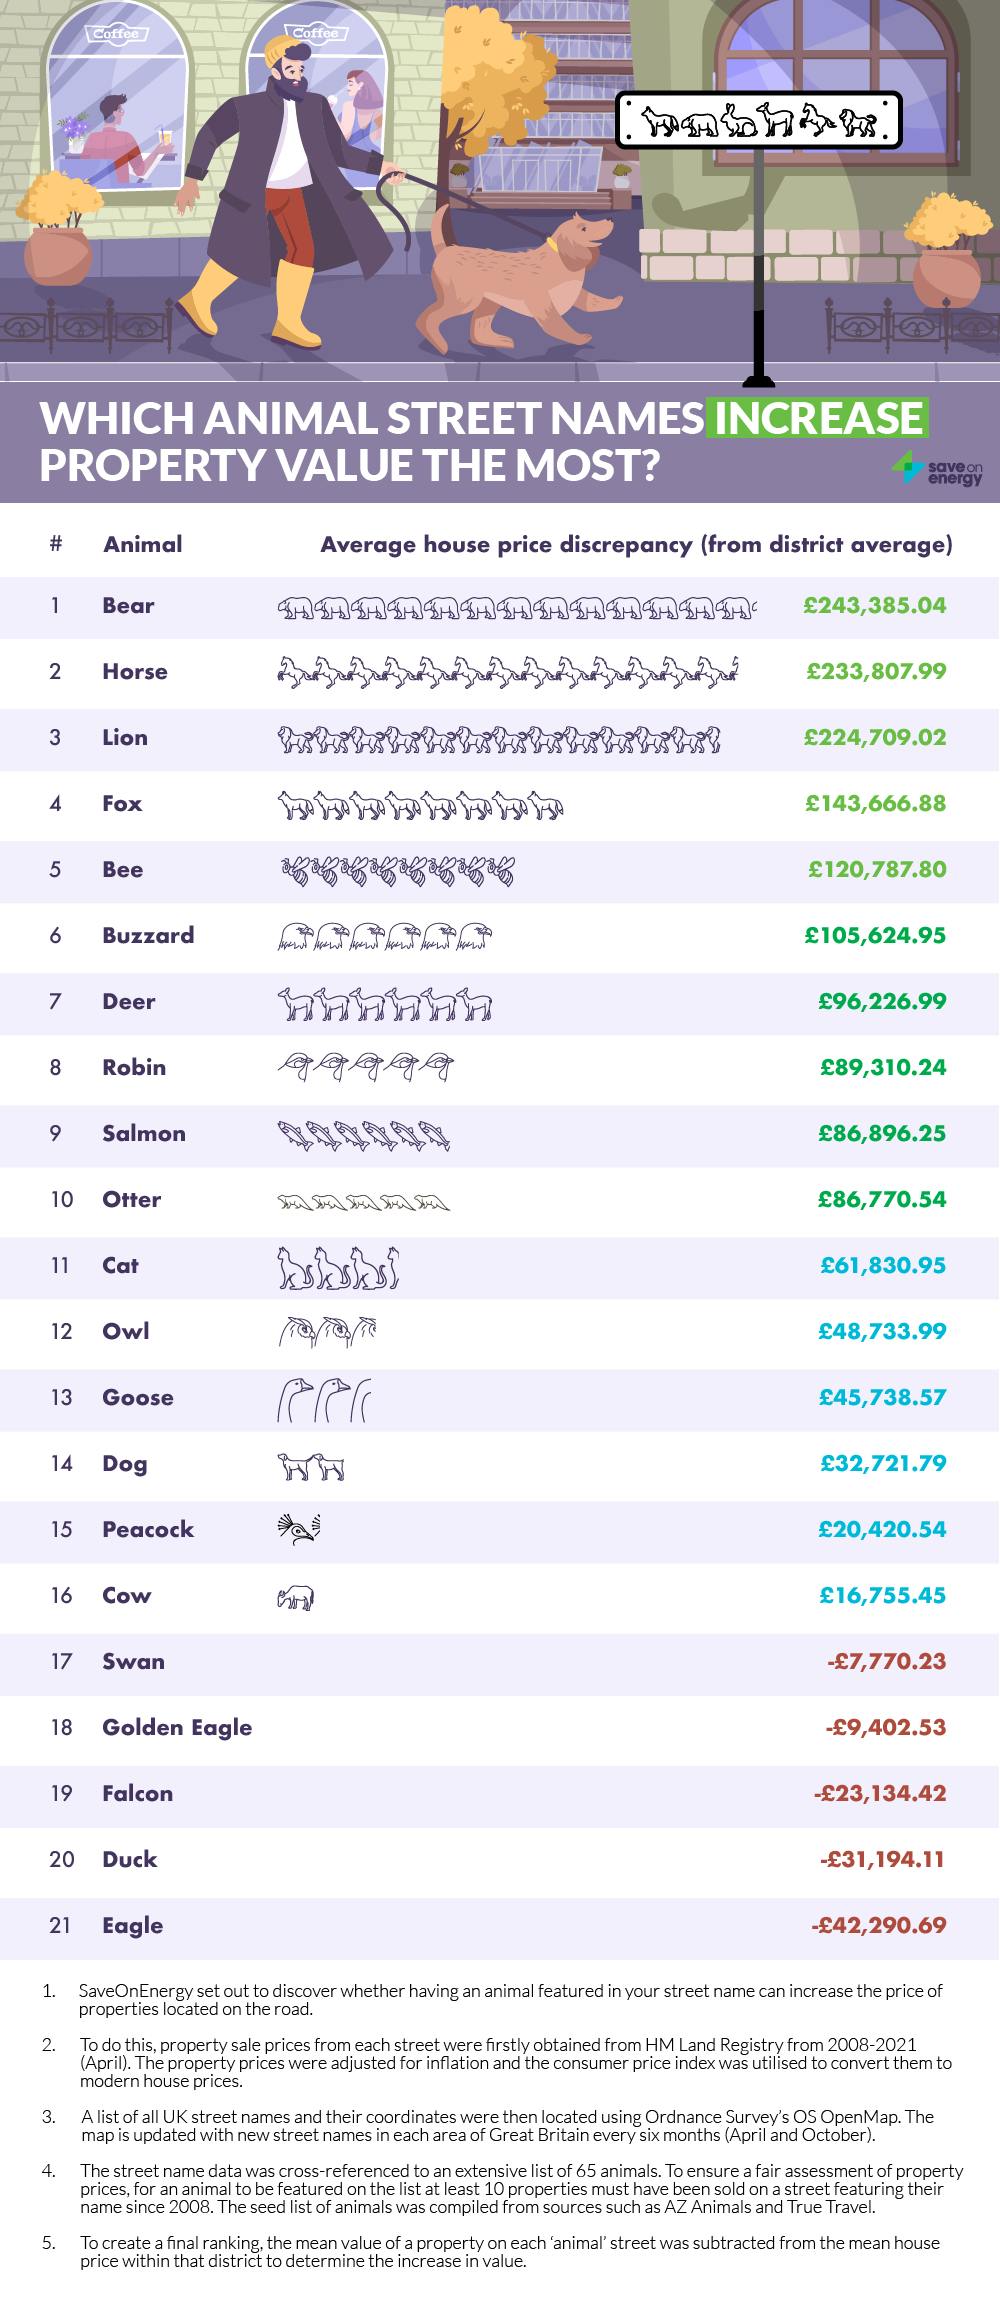Click the robin icons in row 8
The image size is (1000, 2317).
click(x=365, y=1067)
